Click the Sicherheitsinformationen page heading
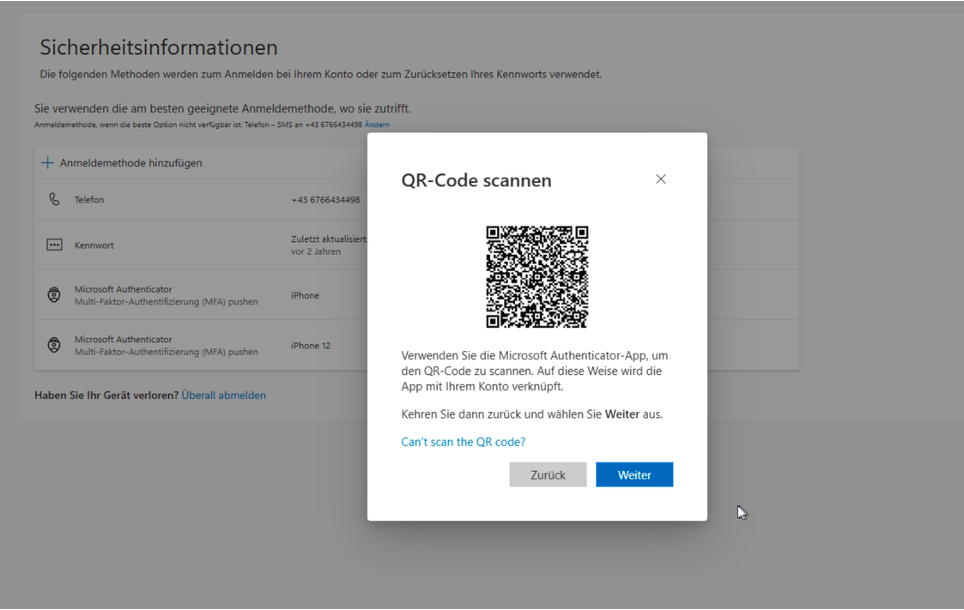 (159, 48)
